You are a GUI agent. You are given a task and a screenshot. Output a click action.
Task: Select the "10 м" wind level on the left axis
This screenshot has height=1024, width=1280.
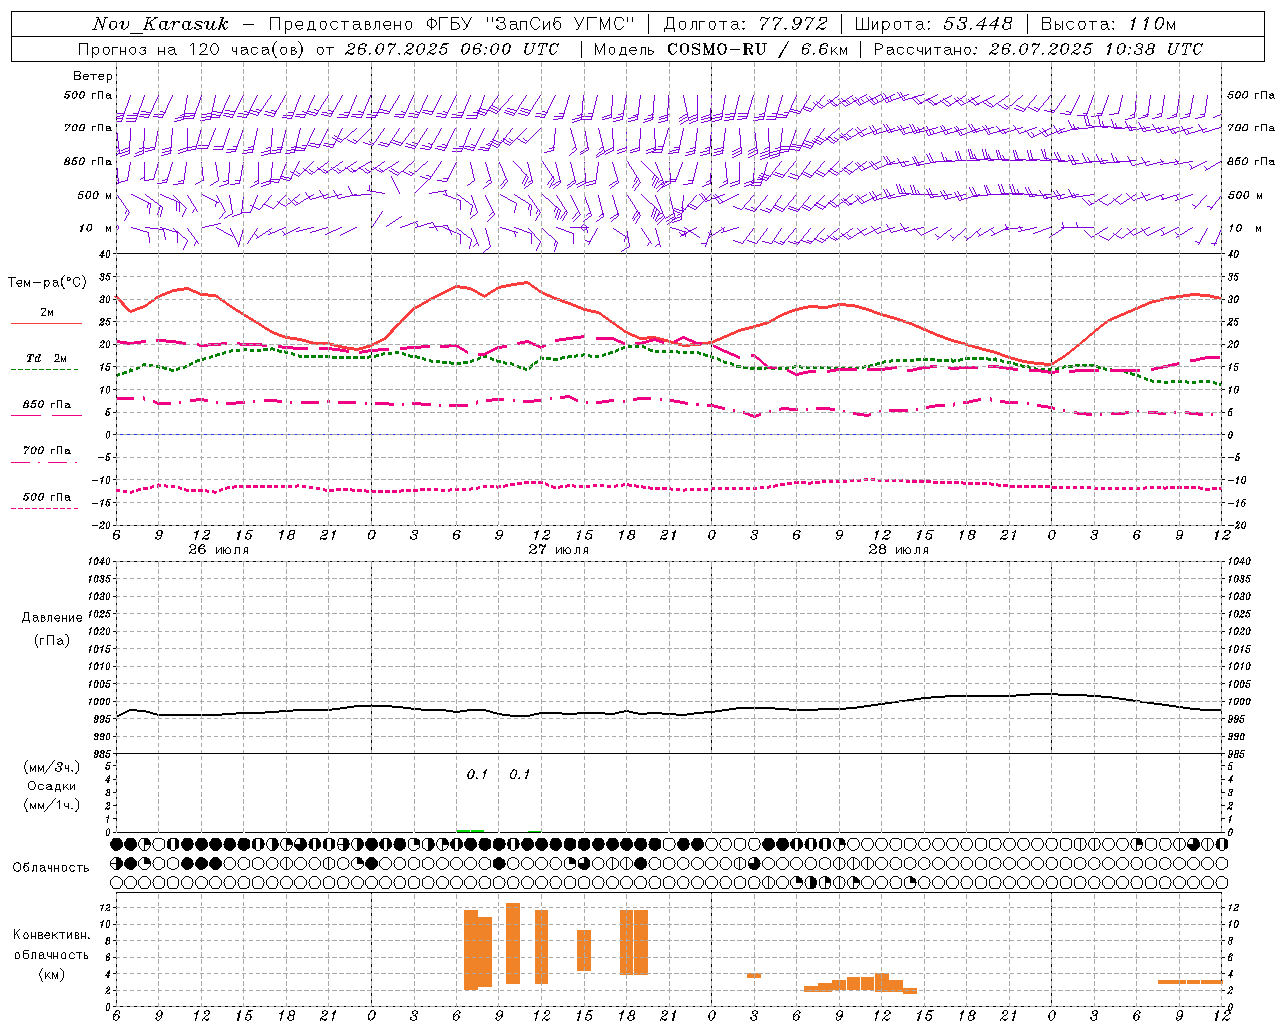pos(95,229)
